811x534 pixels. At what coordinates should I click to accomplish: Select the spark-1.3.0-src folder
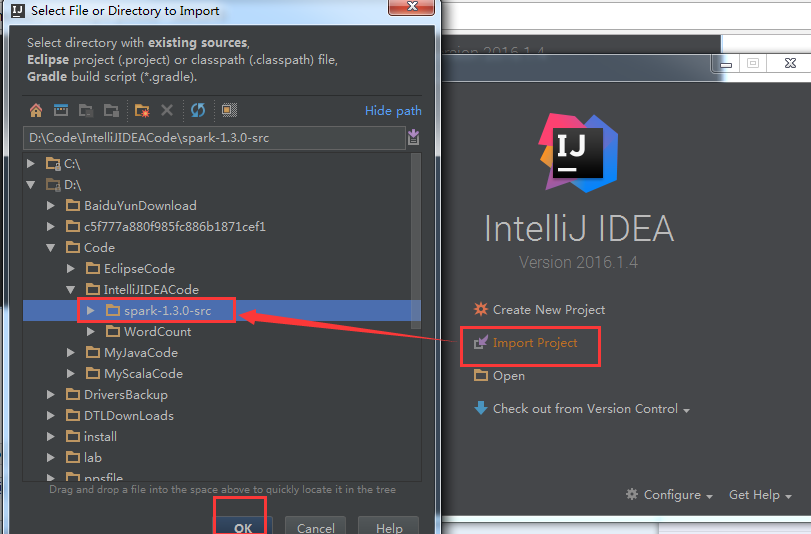158,310
